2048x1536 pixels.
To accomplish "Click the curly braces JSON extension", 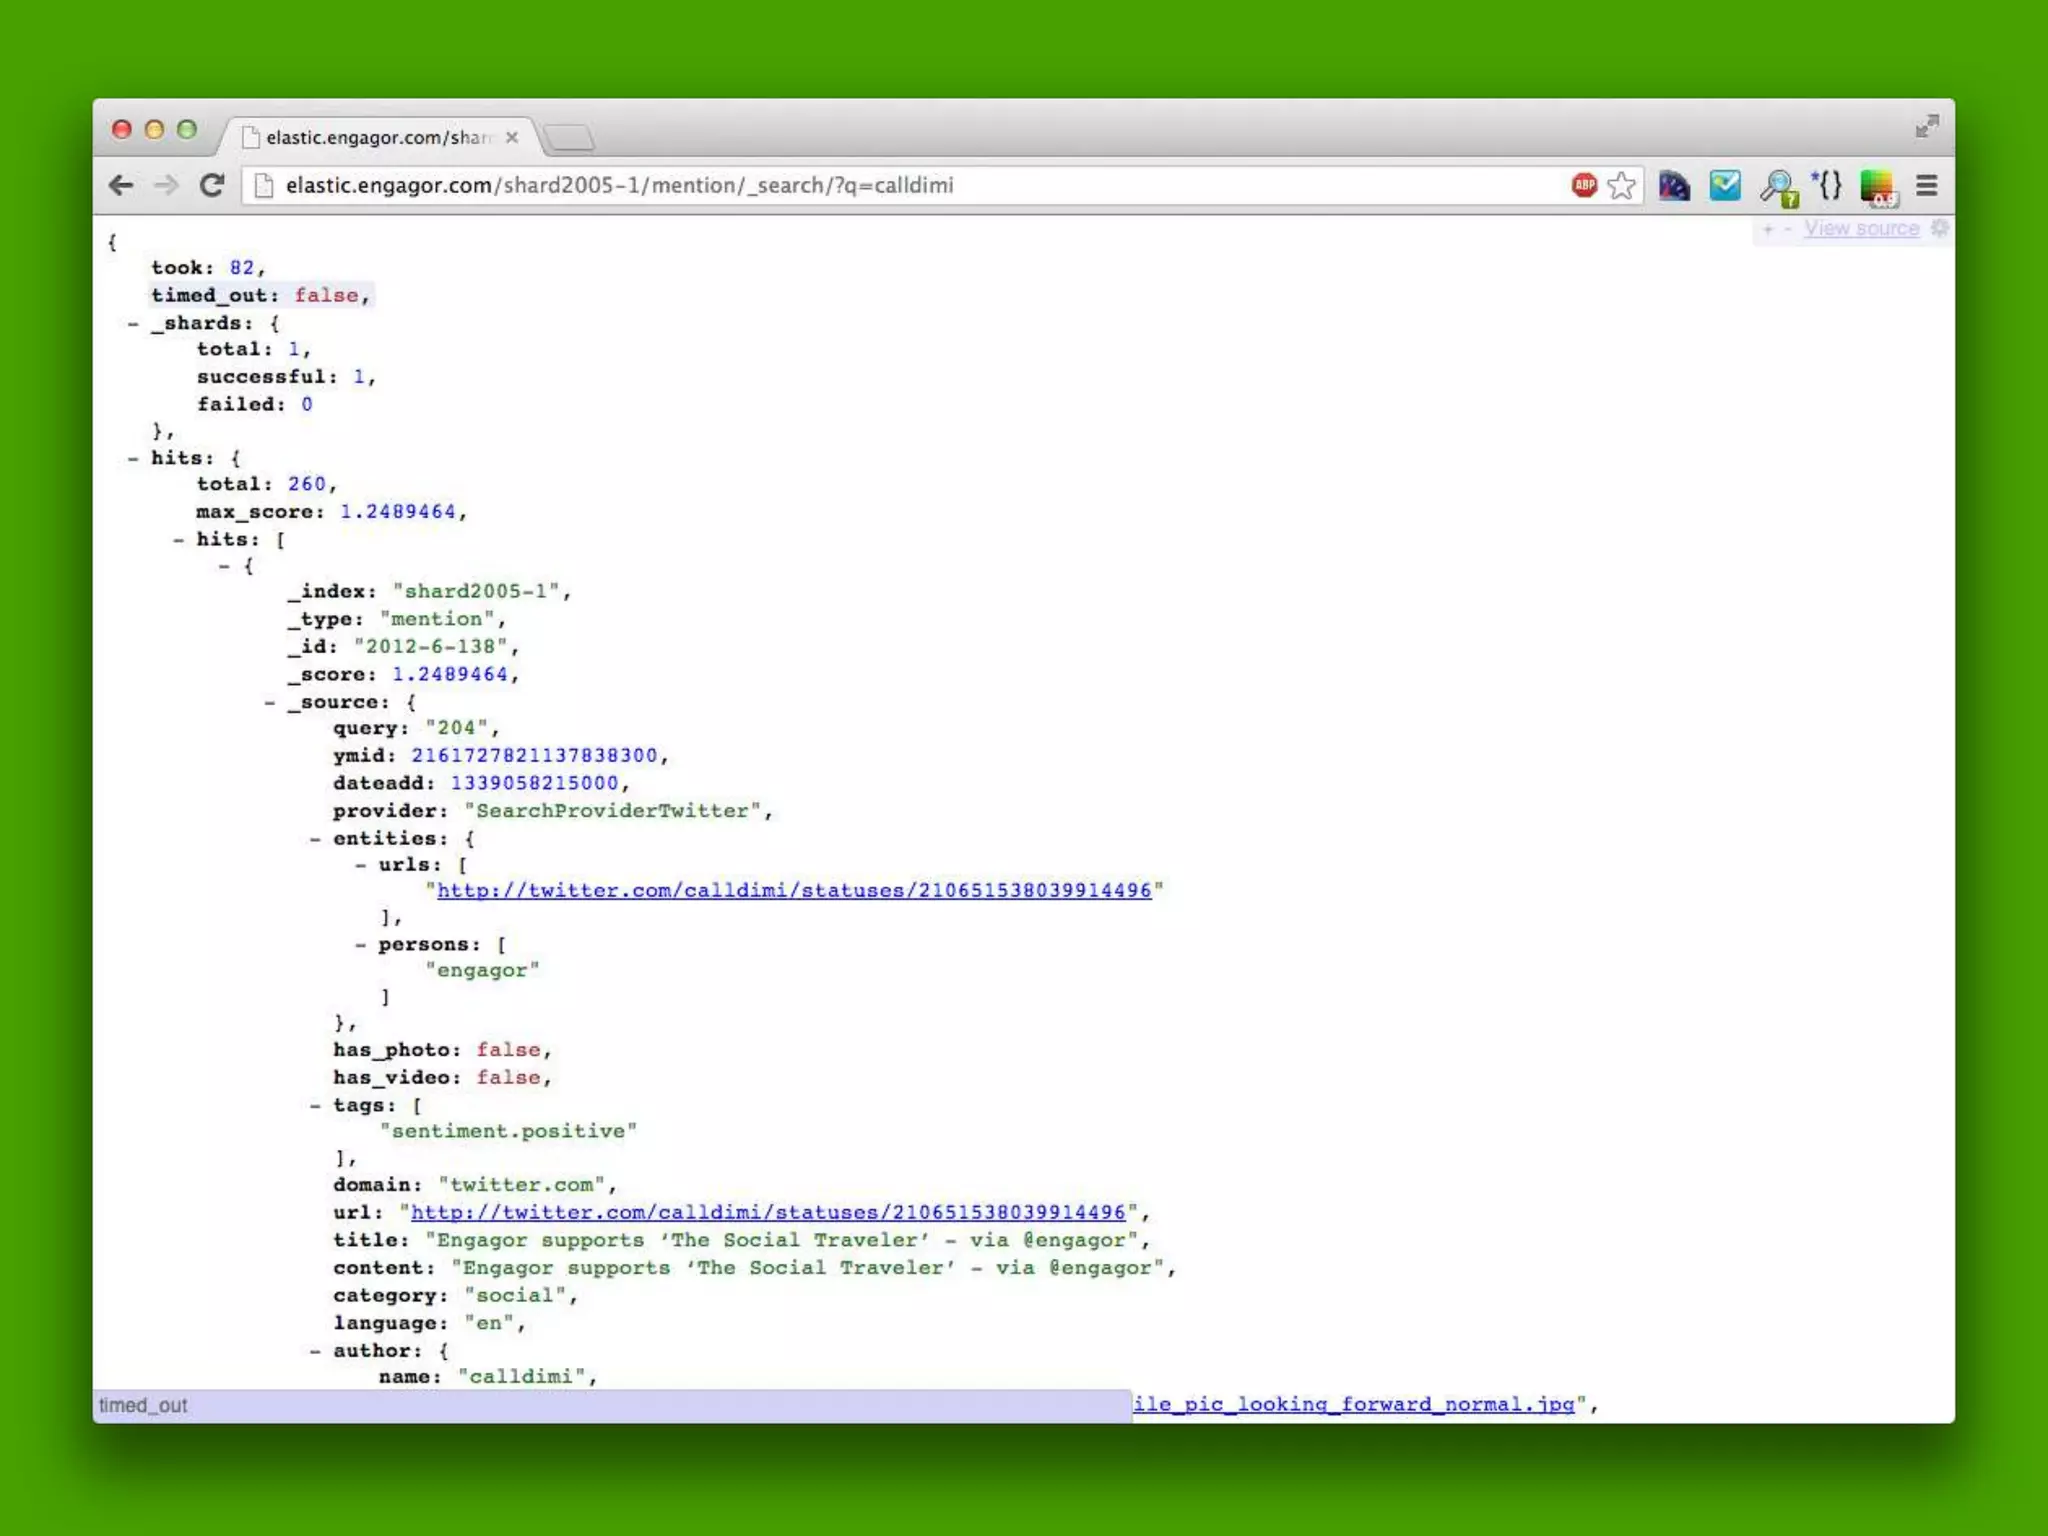I will pos(1828,185).
